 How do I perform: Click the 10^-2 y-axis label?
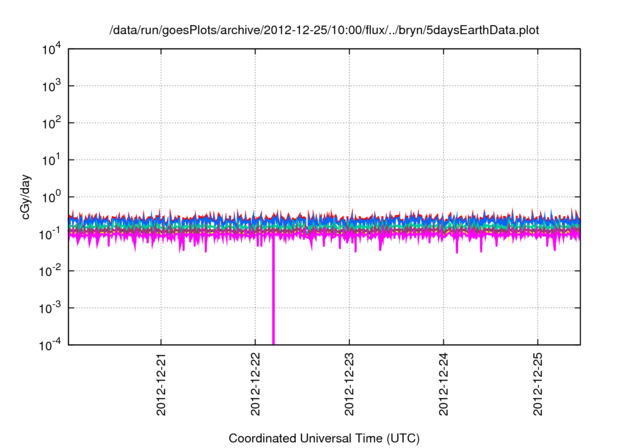click(50, 271)
